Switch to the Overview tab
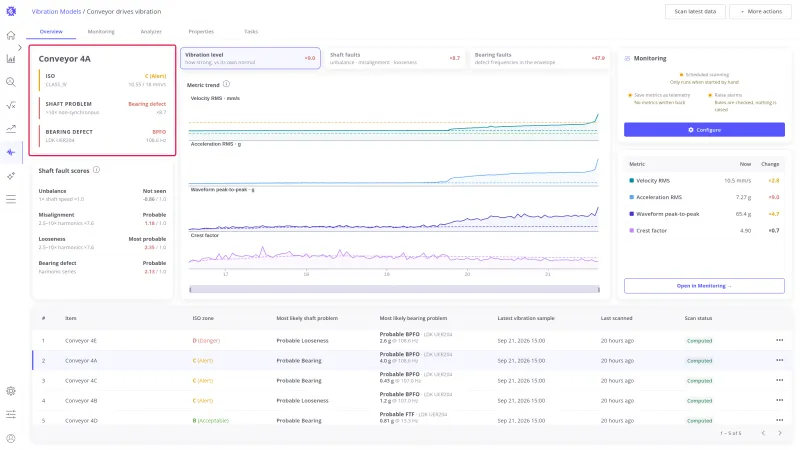Image resolution: width=800 pixels, height=450 pixels. [51, 32]
